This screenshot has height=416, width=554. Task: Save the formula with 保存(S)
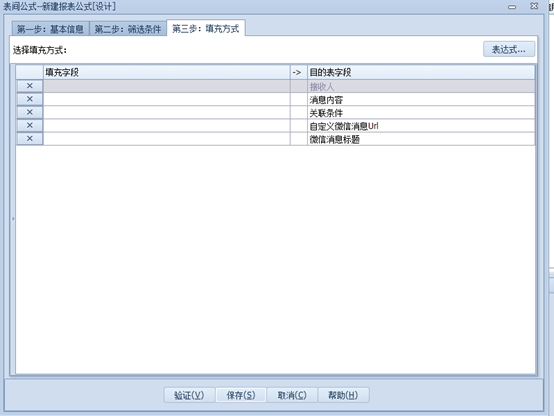coord(241,395)
